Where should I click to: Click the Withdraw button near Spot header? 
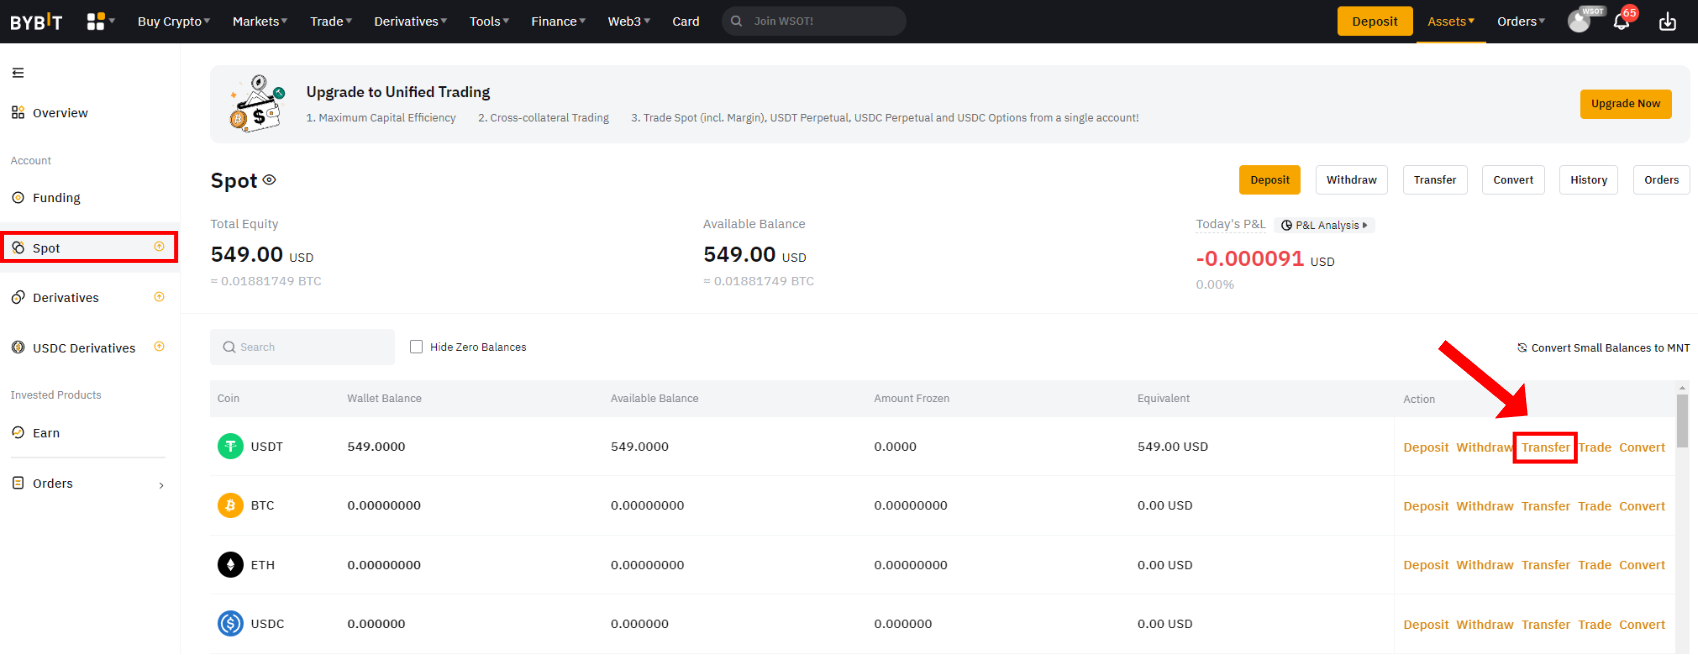[x=1351, y=180]
